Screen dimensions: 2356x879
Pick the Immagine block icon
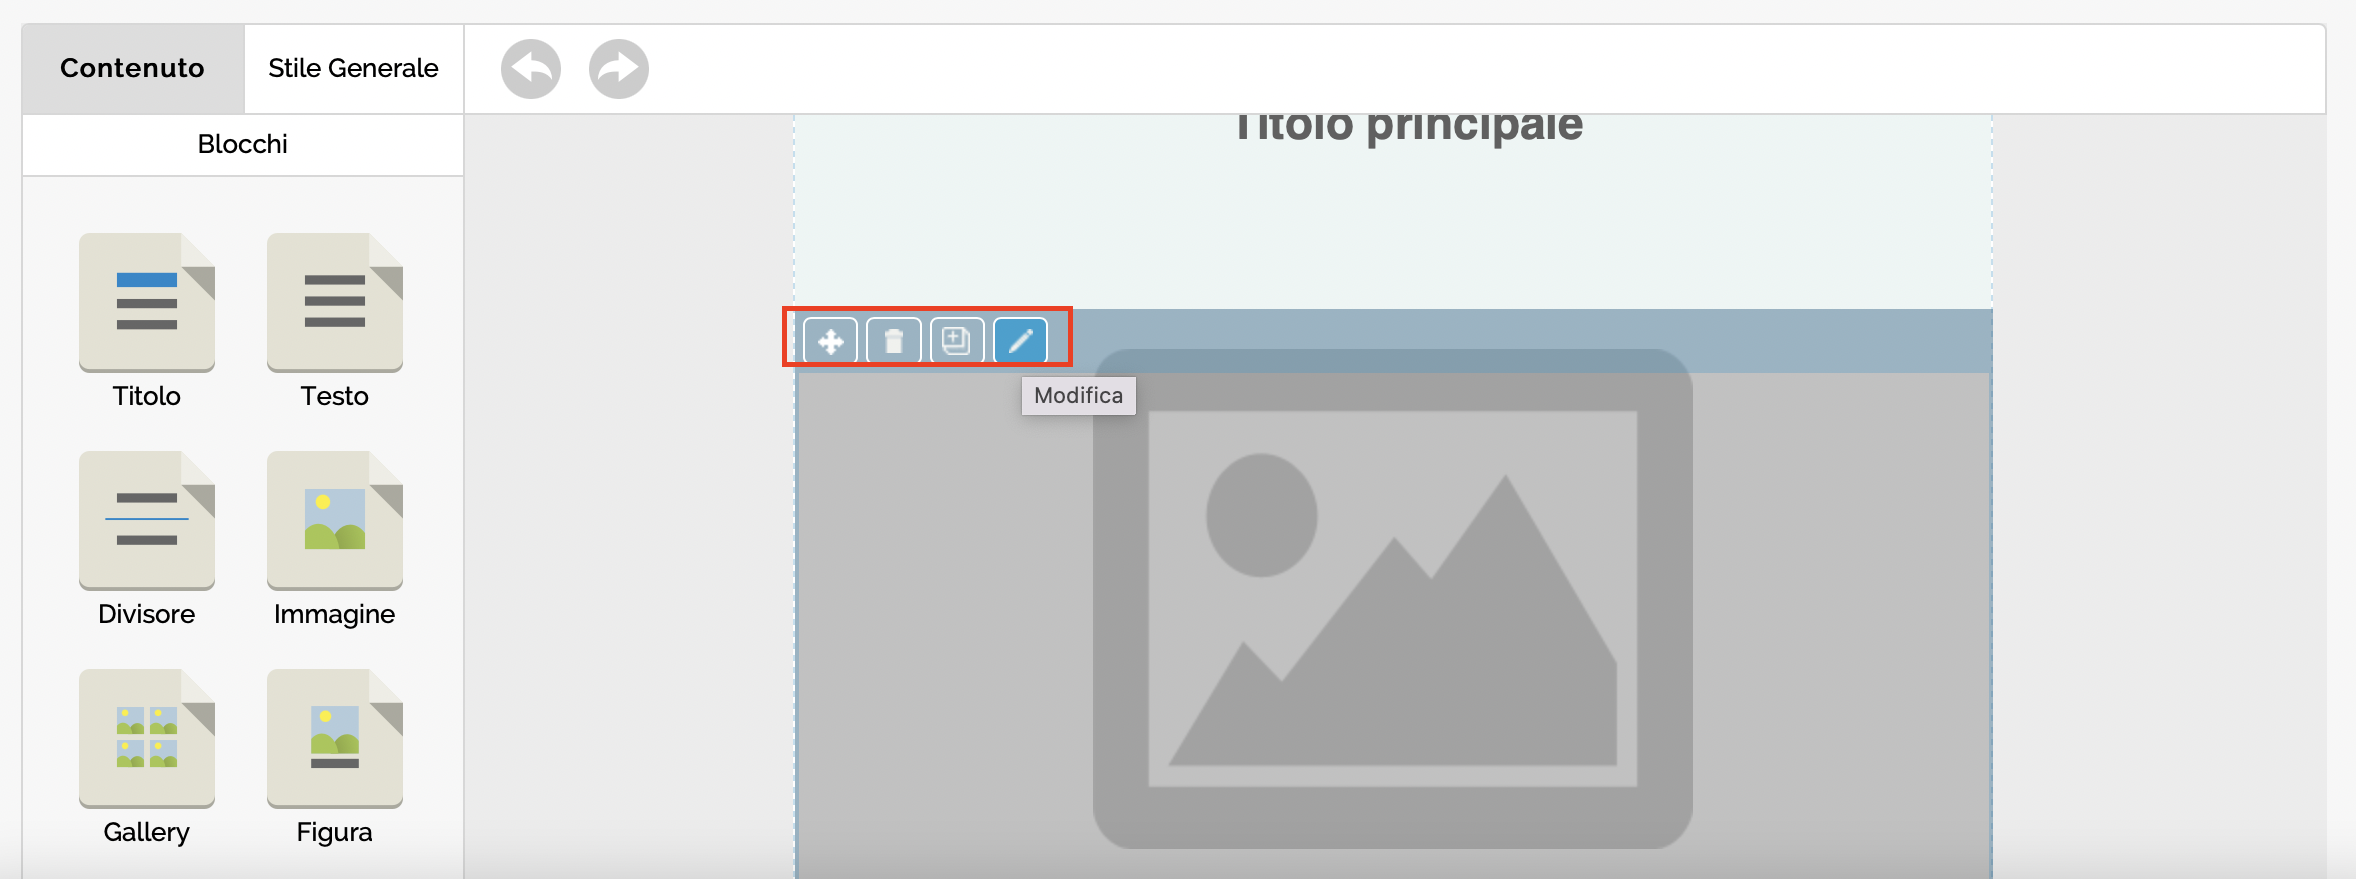click(335, 520)
